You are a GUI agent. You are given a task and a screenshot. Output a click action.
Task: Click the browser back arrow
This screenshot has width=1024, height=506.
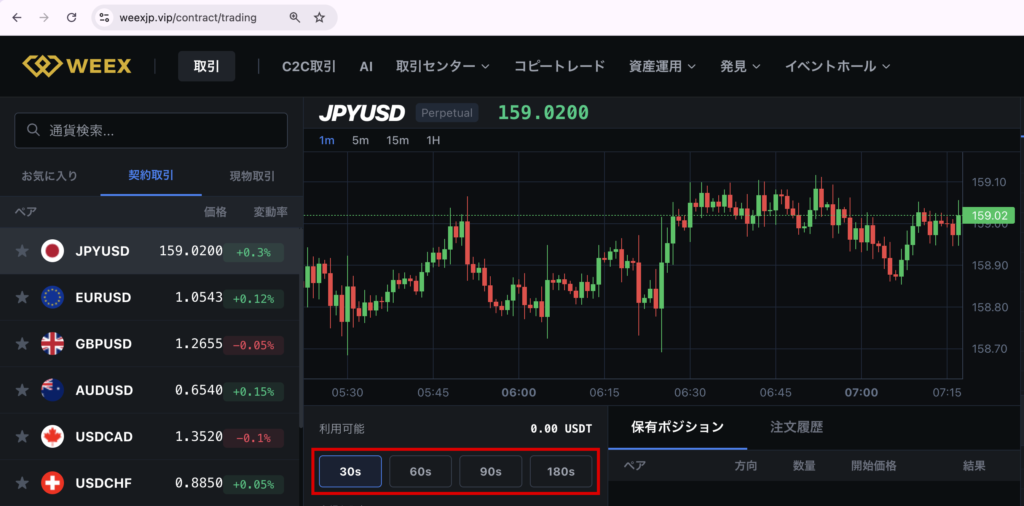point(17,18)
